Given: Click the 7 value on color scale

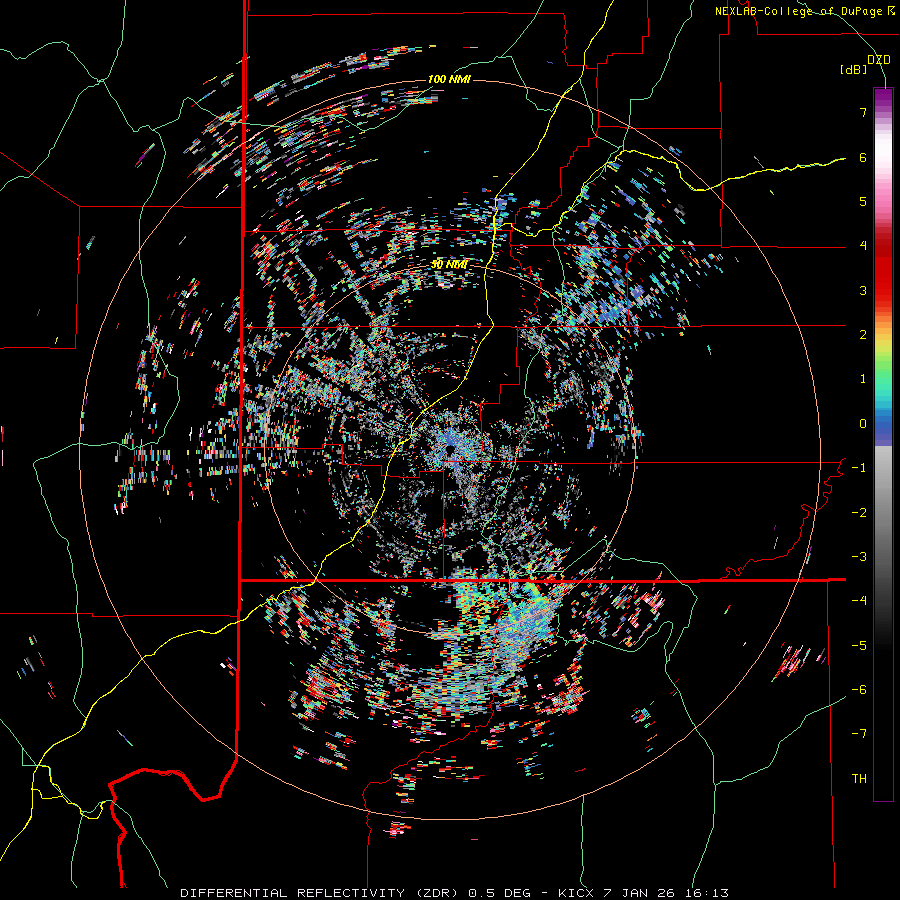Looking at the screenshot, I should (x=863, y=112).
